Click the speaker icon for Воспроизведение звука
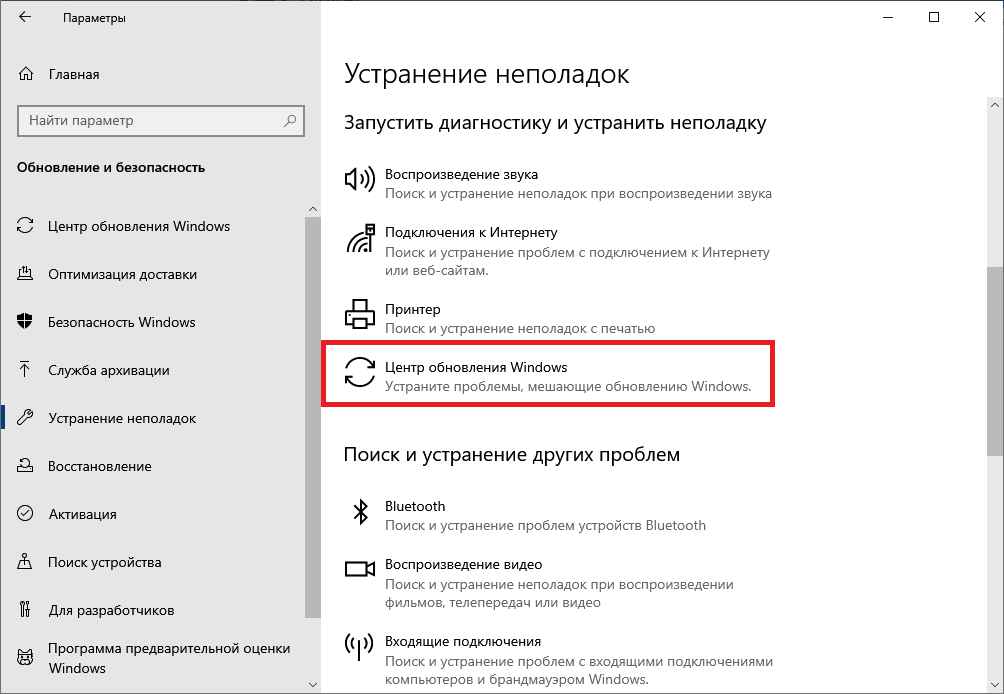 [360, 179]
